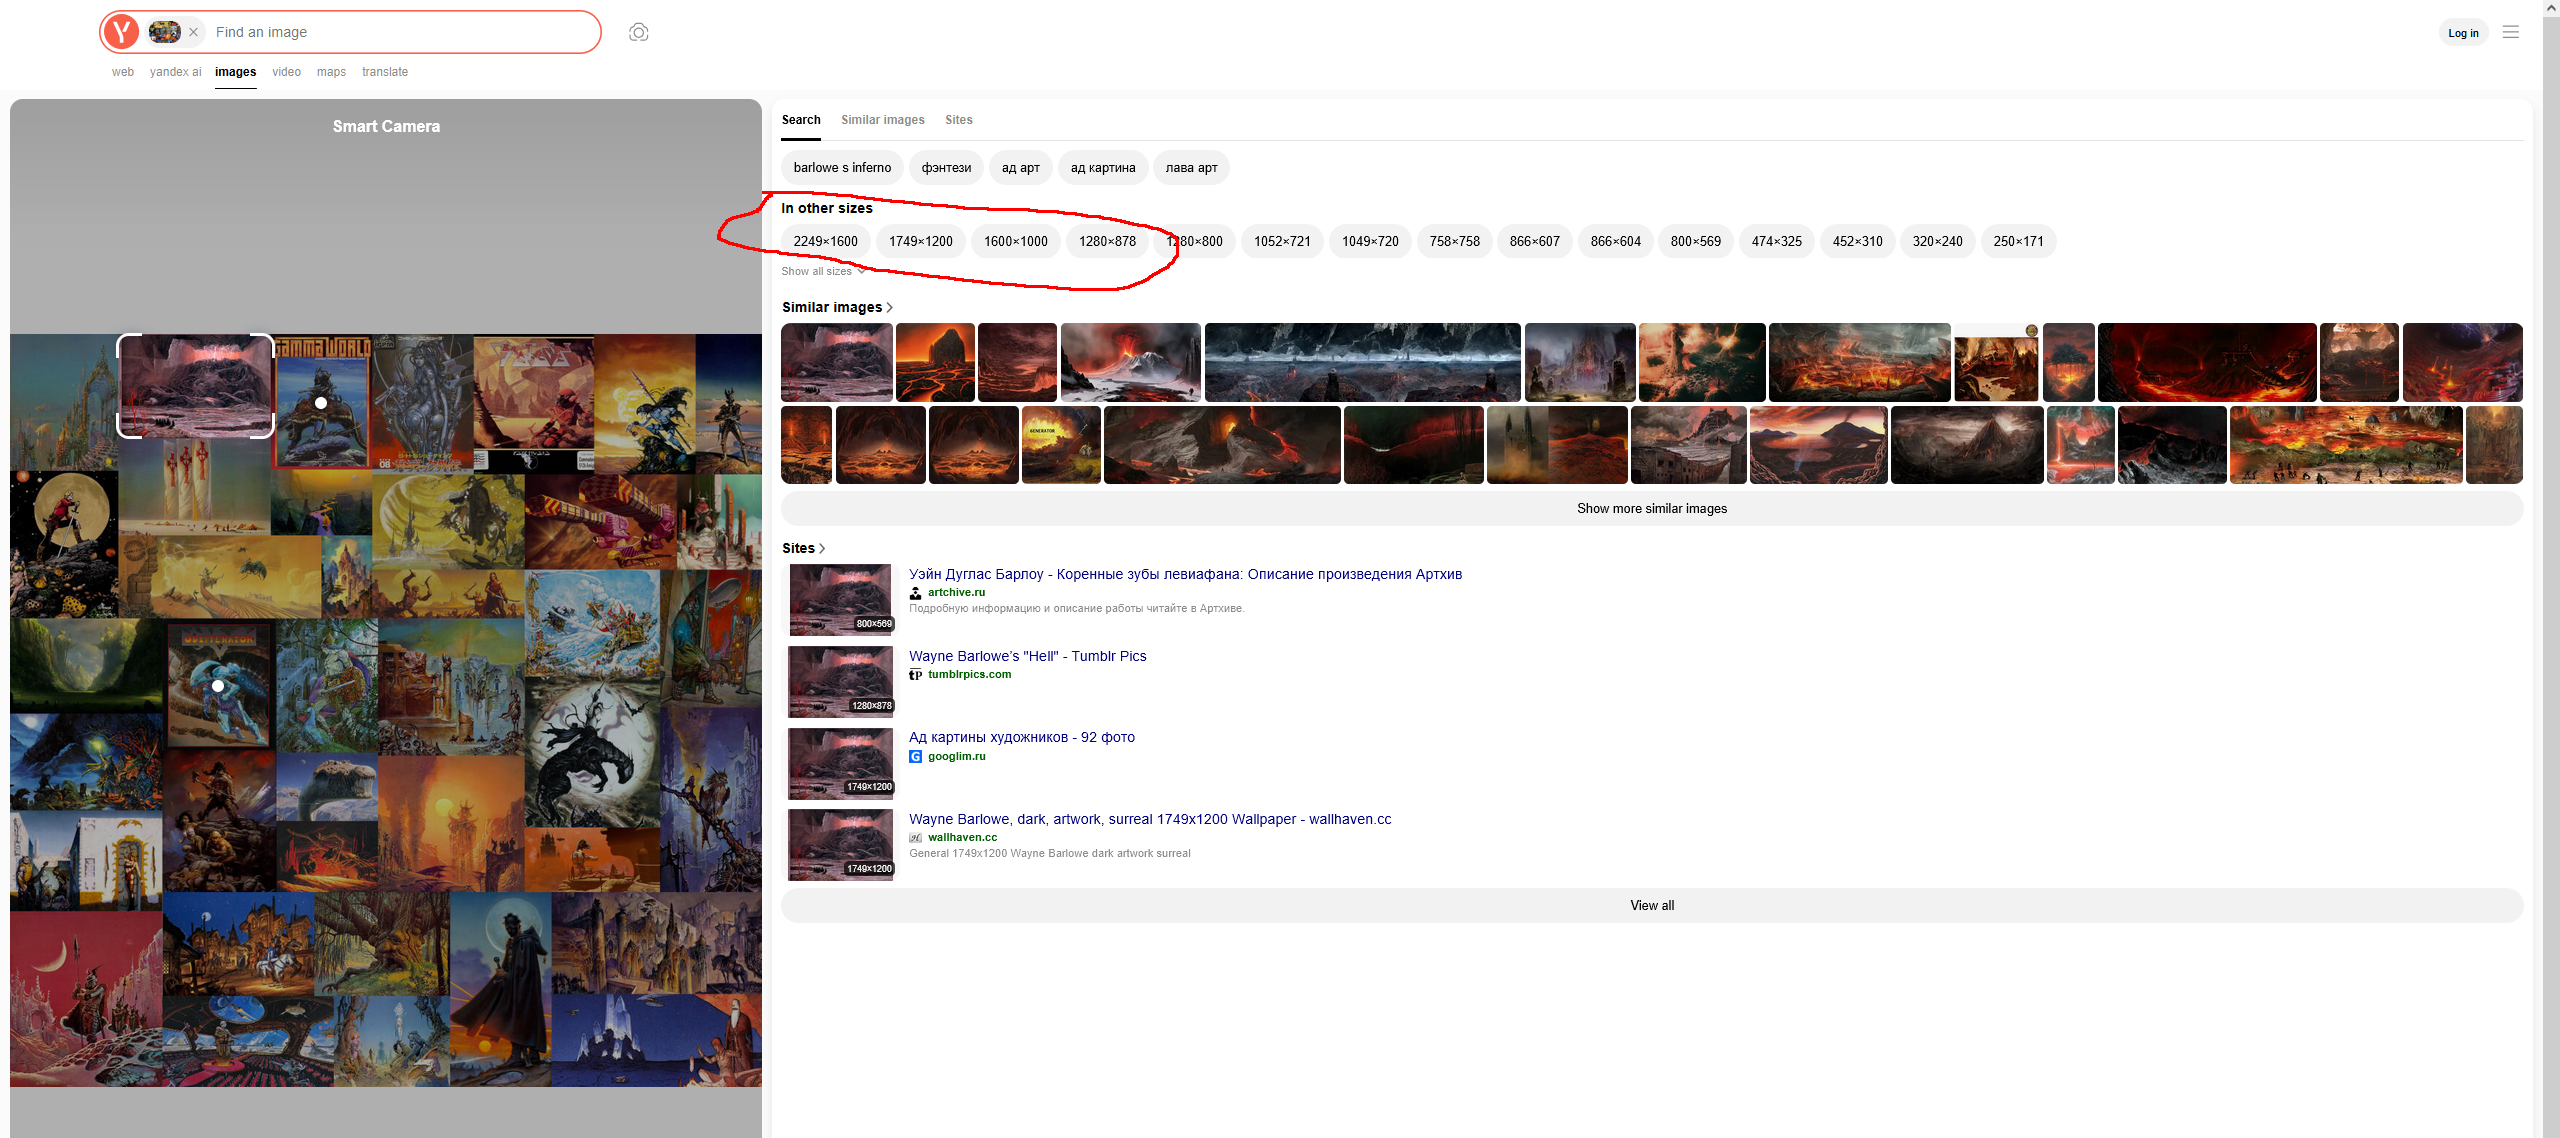Select the 2249×1600 size option

825,241
